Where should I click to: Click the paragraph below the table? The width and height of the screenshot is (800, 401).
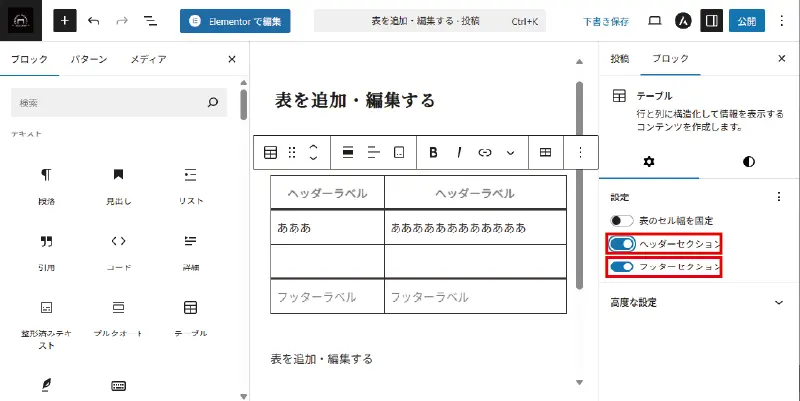point(321,359)
